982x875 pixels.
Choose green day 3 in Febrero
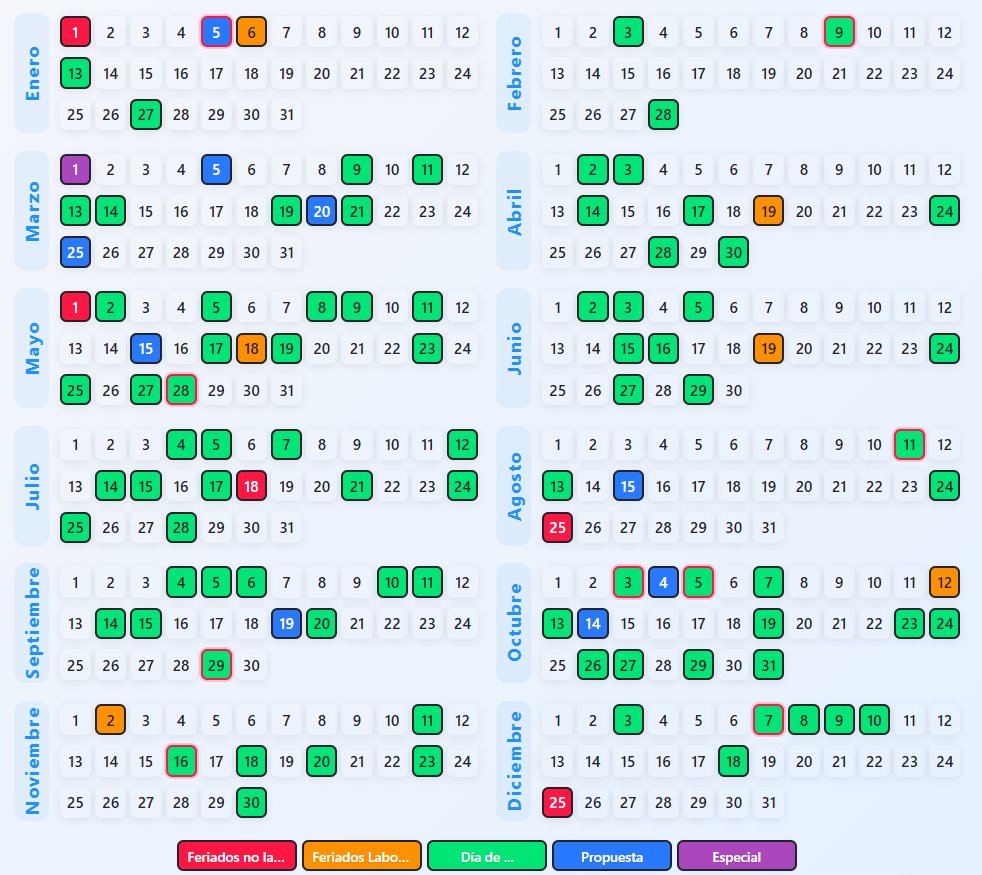(628, 32)
